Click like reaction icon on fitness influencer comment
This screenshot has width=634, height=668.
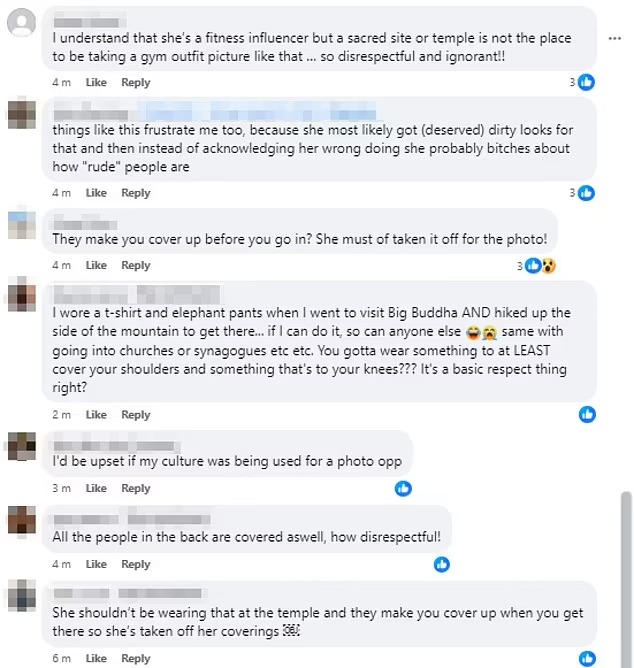click(587, 82)
